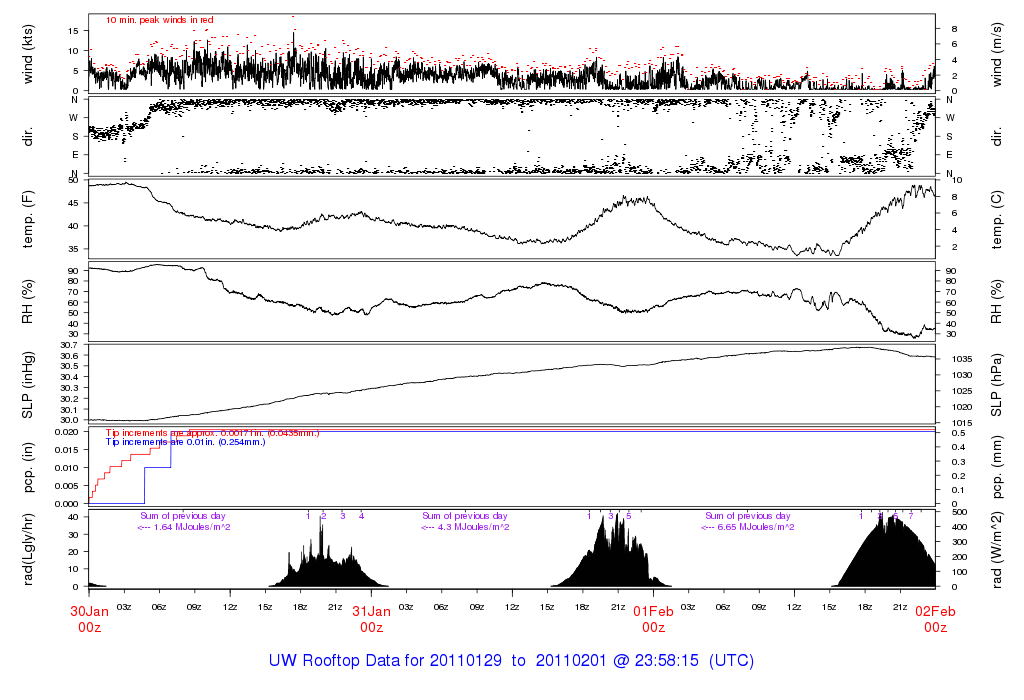Screen dimensions: 1024x700
Task: Click the red '30Jan 00z' date marker
Action: (x=89, y=619)
